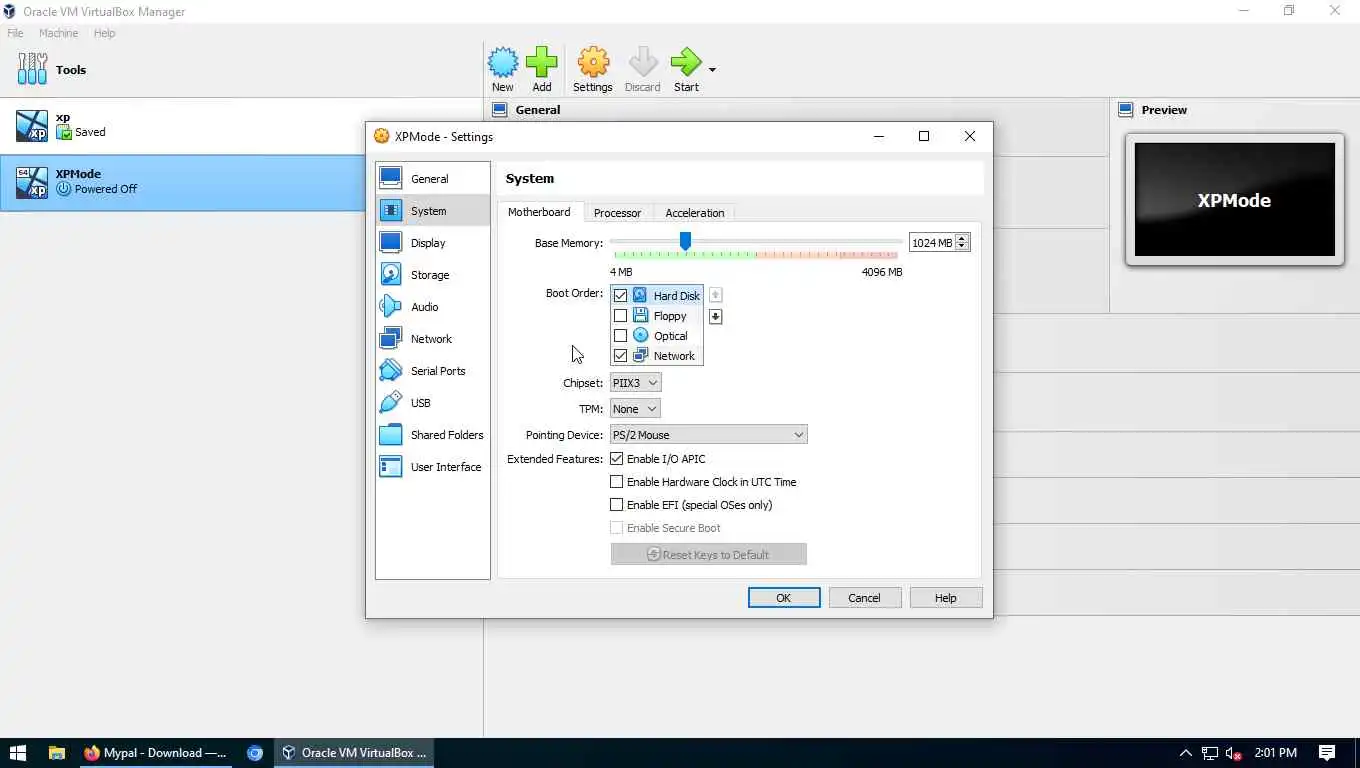
Task: Open the Pointing Device PS/2 Mouse dropdown
Action: (708, 435)
